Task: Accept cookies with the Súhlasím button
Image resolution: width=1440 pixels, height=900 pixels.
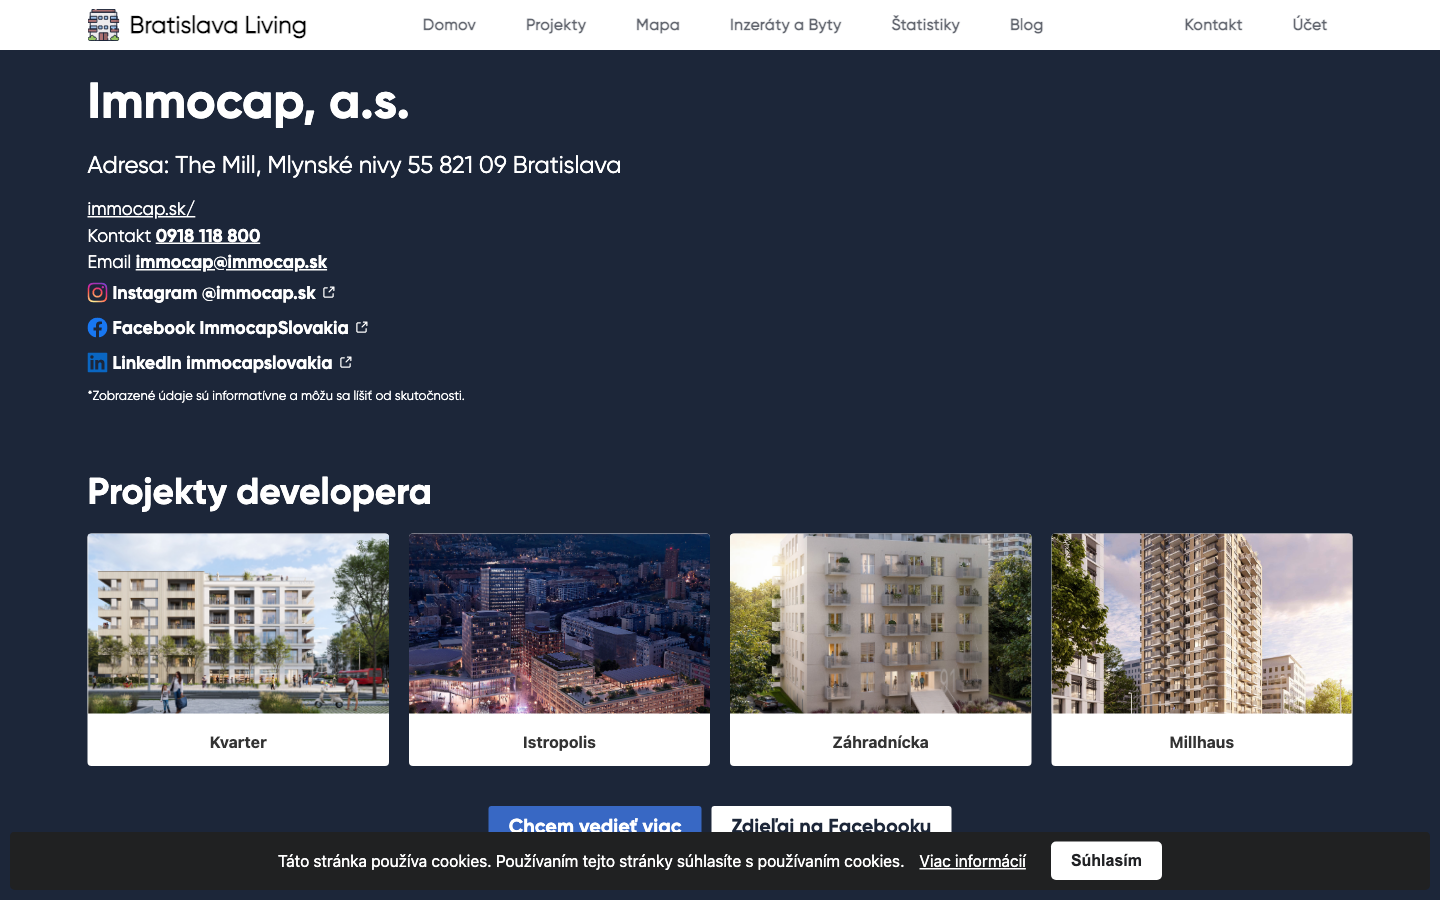Action: (x=1106, y=860)
